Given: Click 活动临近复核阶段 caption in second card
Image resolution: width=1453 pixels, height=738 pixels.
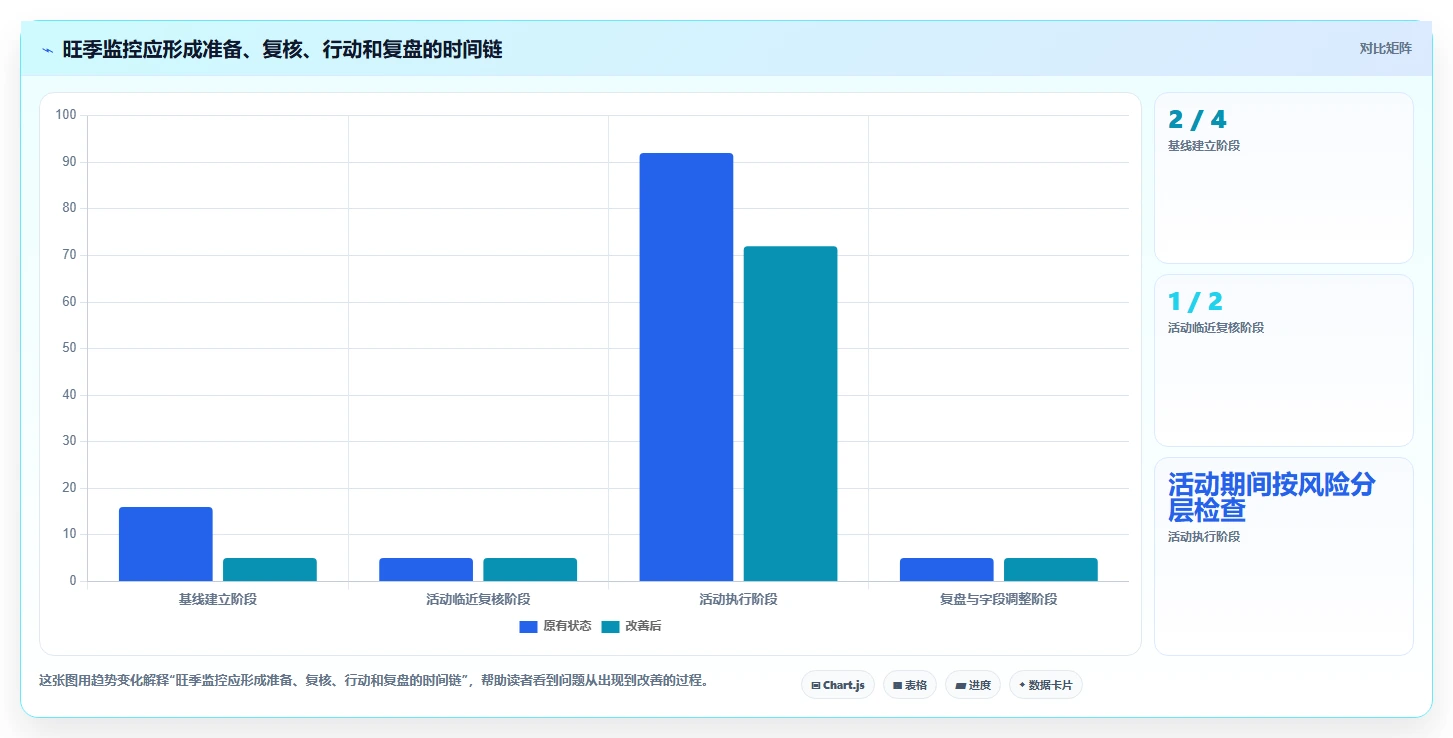Looking at the screenshot, I should [x=1216, y=328].
